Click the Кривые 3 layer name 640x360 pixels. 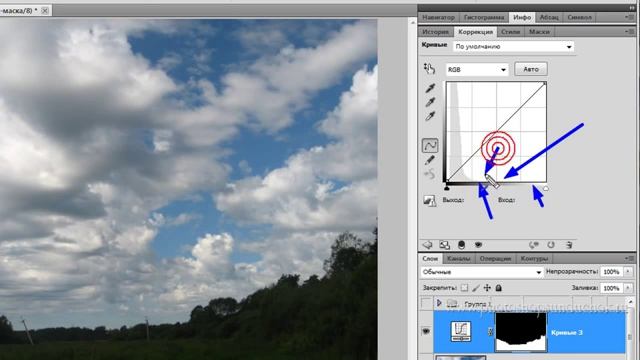point(567,332)
